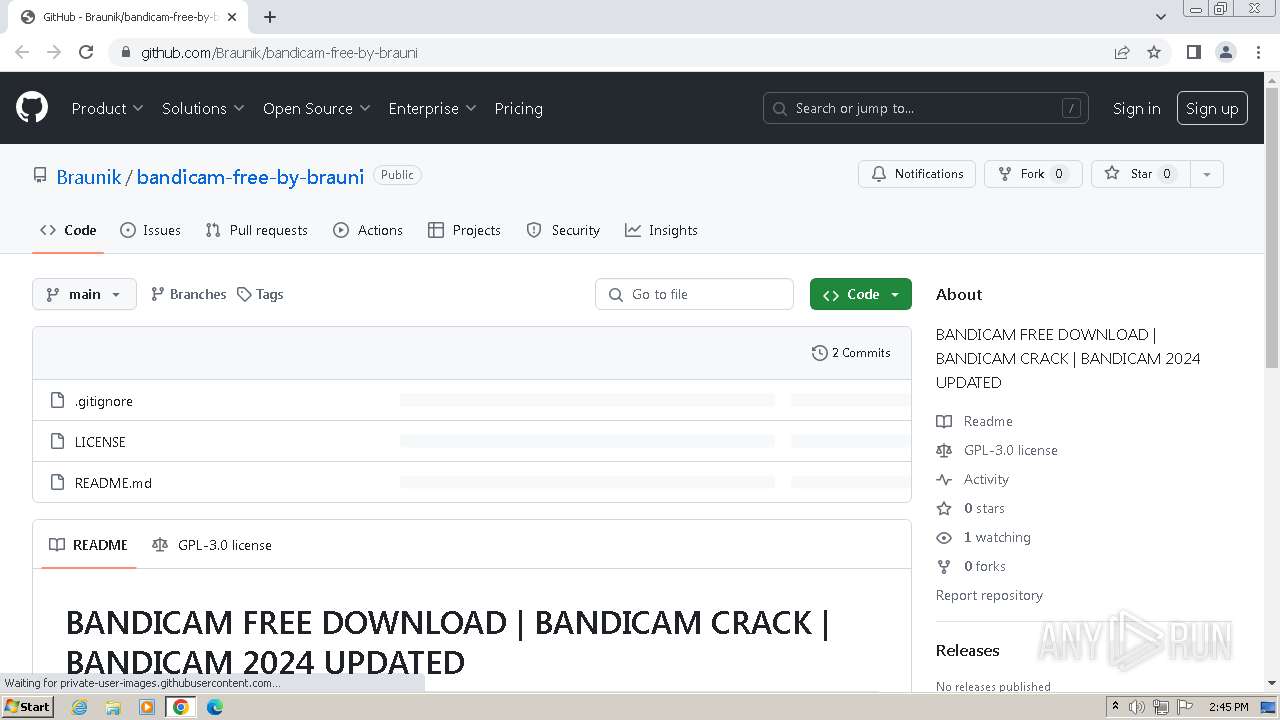Screen dimensions: 1280x720
Task: Select the README tab in file viewer
Action: click(89, 545)
